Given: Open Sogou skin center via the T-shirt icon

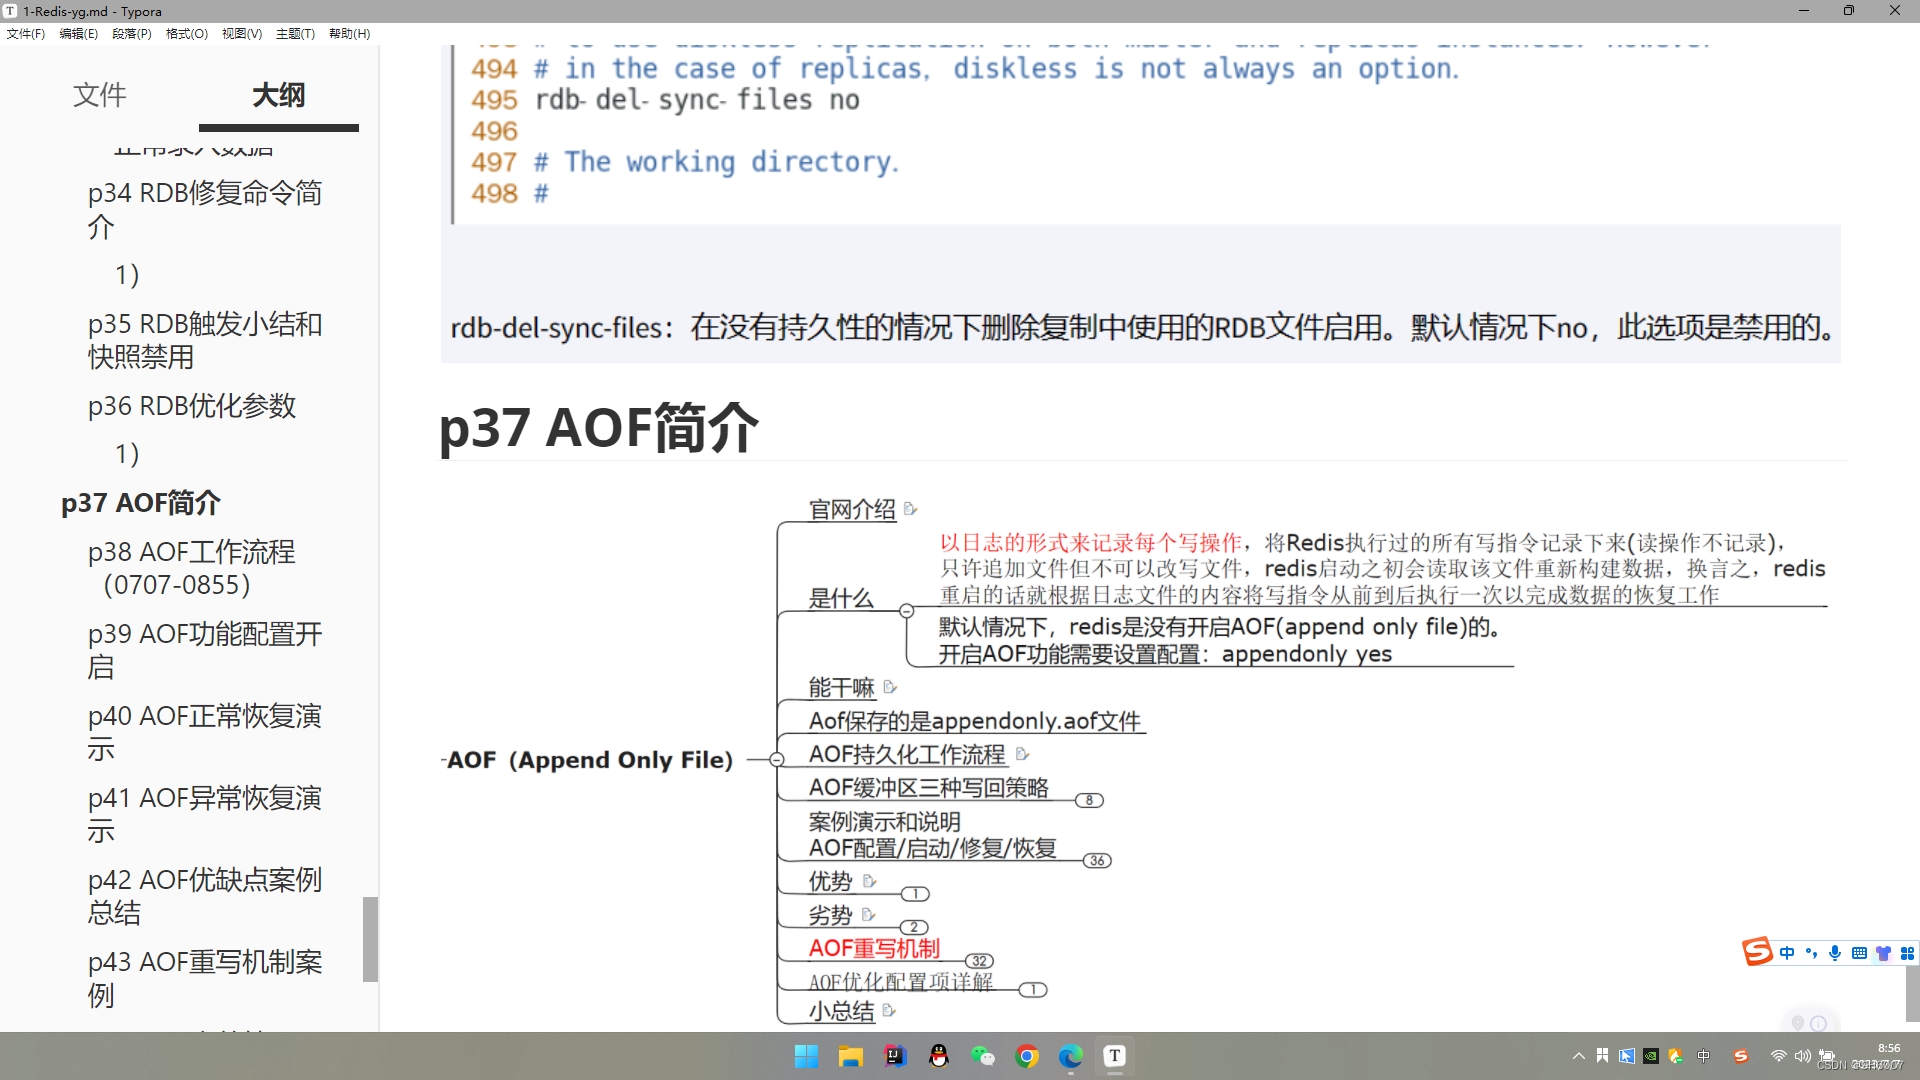Looking at the screenshot, I should [1883, 952].
